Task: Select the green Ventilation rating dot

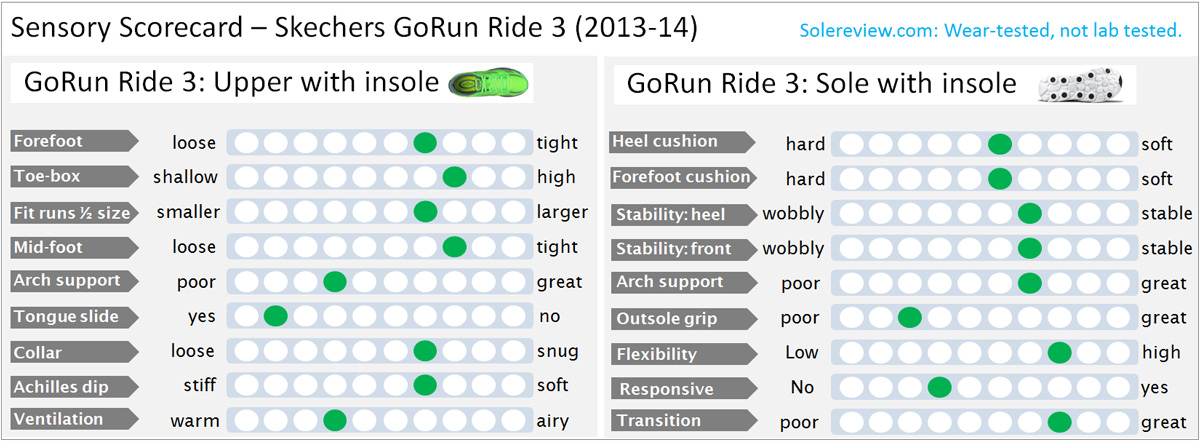Action: click(335, 419)
